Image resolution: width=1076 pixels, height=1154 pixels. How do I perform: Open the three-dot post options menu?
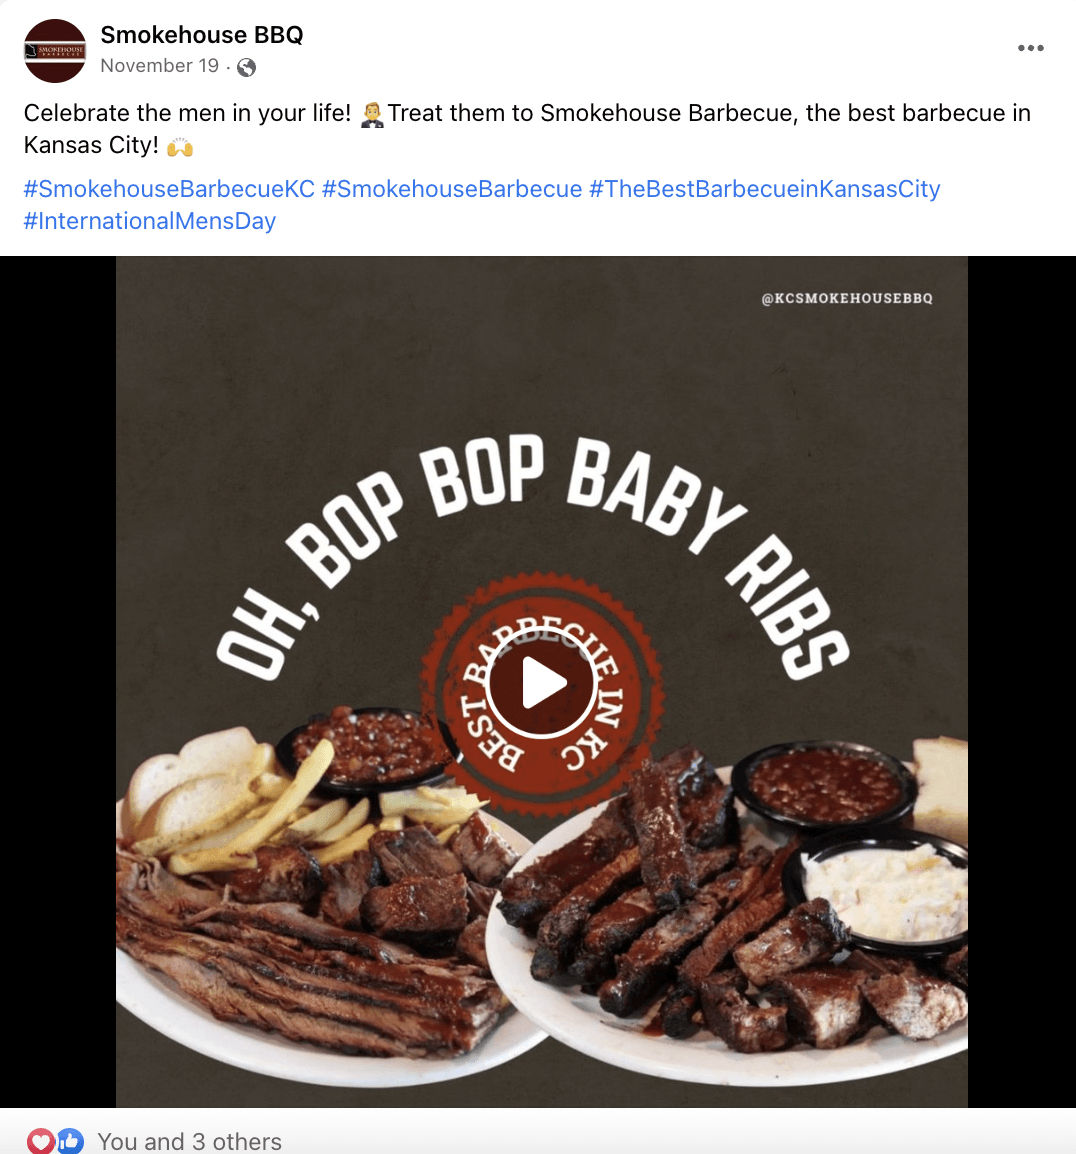click(1030, 48)
